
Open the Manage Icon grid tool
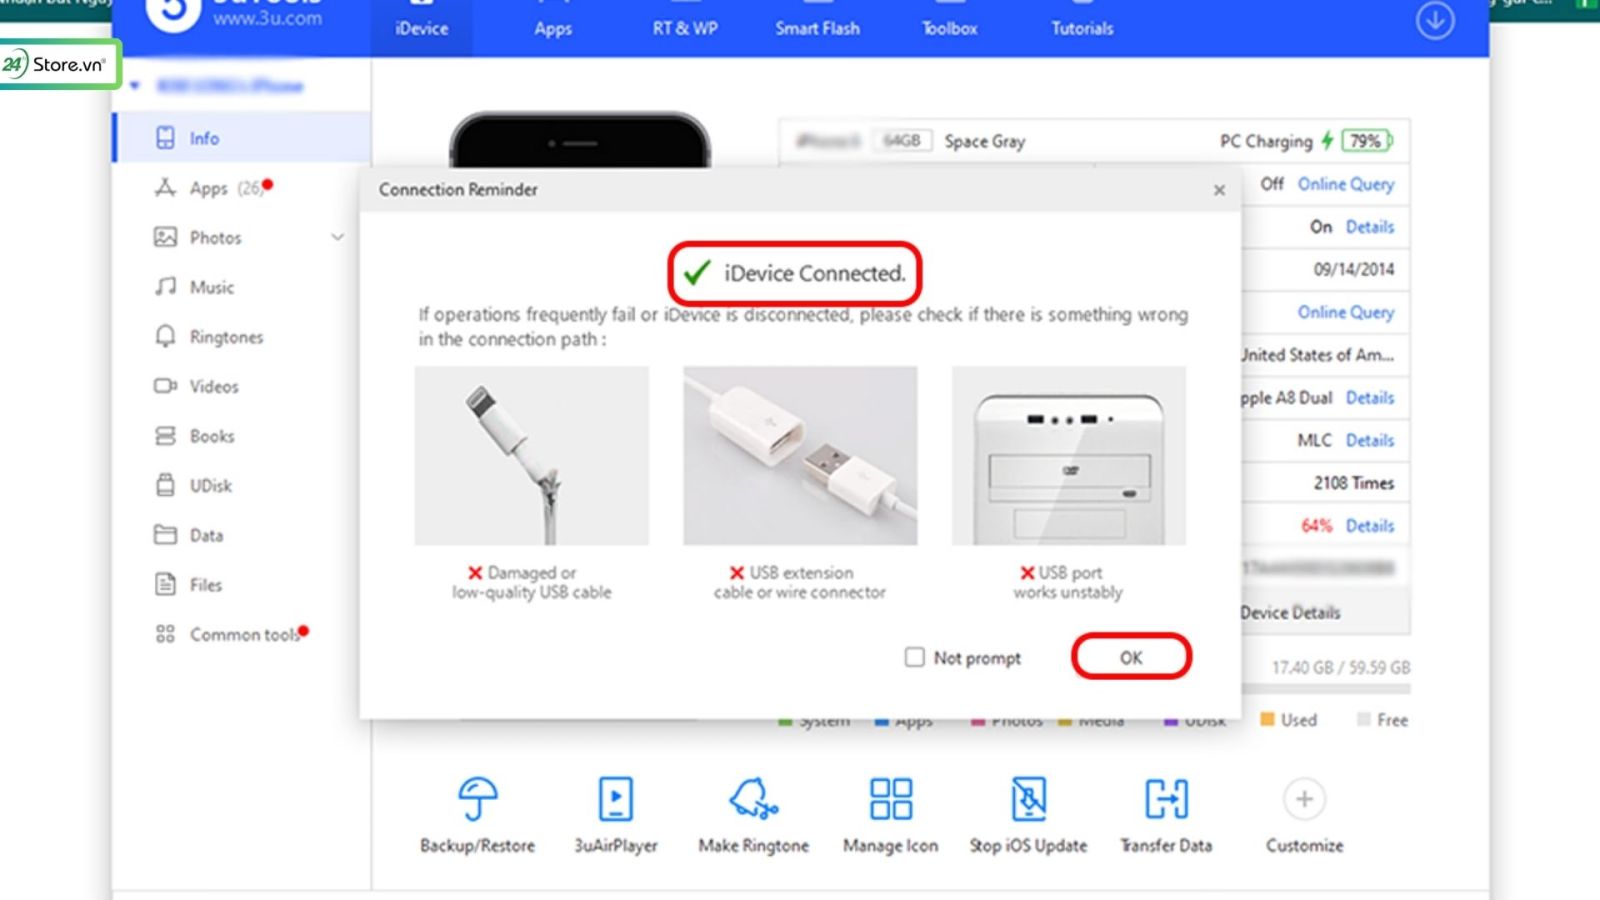890,798
